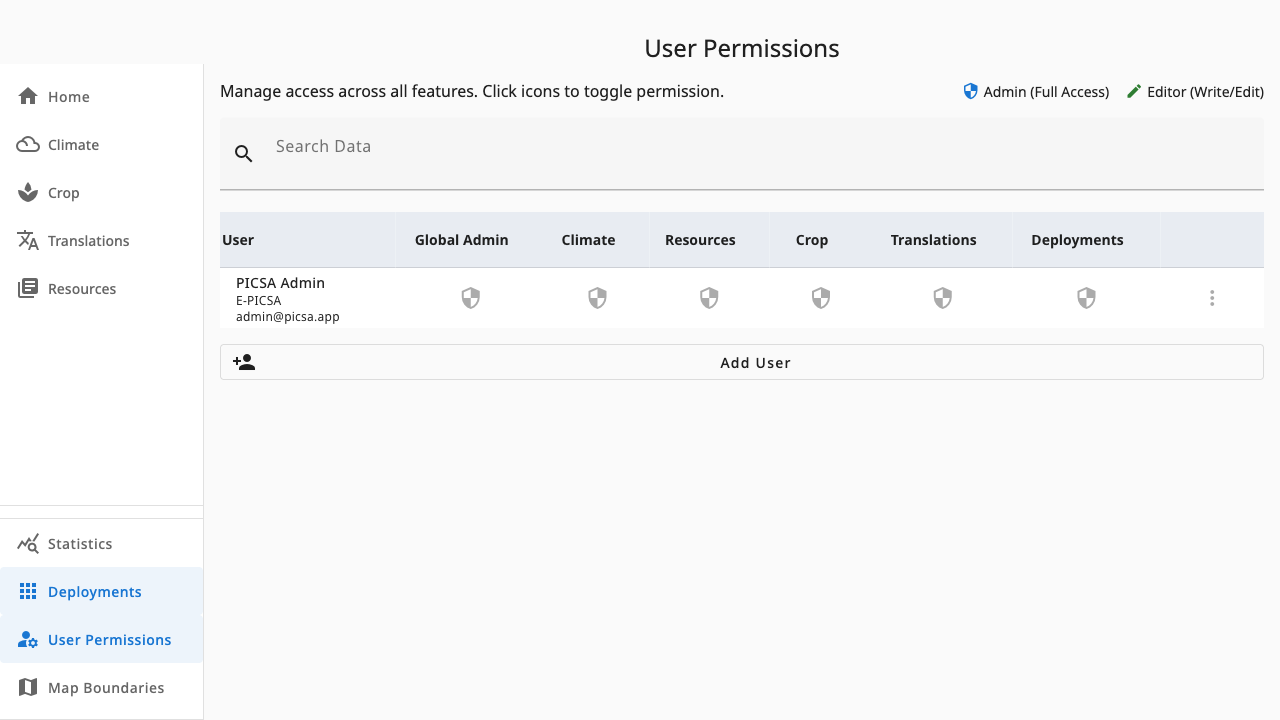Navigate to Translations label
Image resolution: width=1280 pixels, height=720 pixels.
89,241
